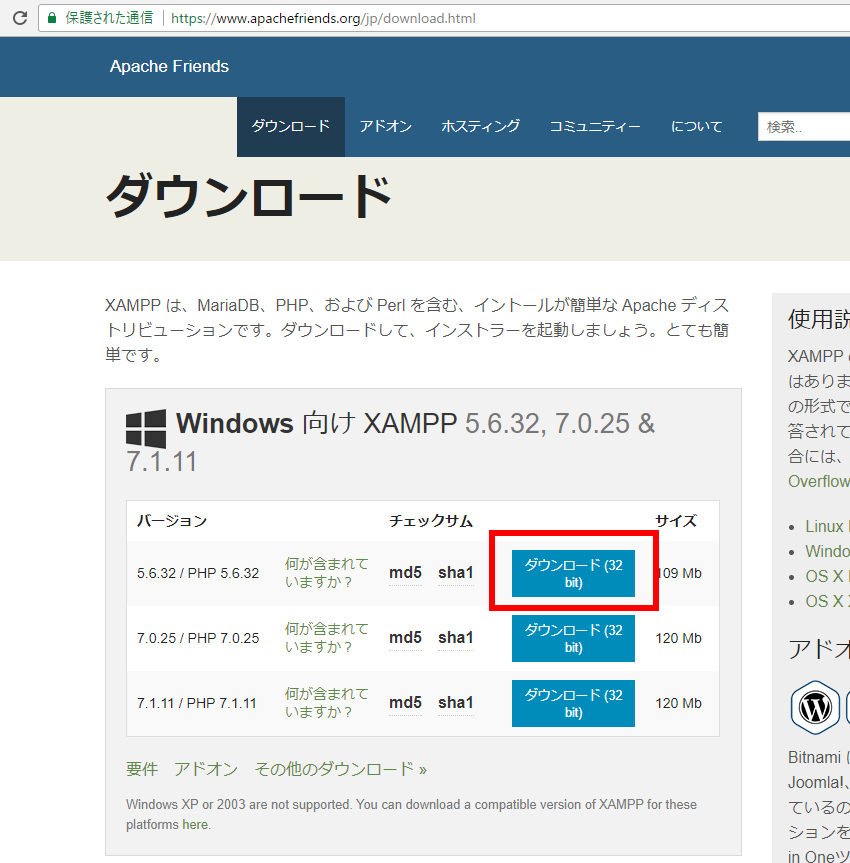Open 何が含まれていますか link for 5.6.32
Viewport: 850px width, 863px height.
click(326, 573)
